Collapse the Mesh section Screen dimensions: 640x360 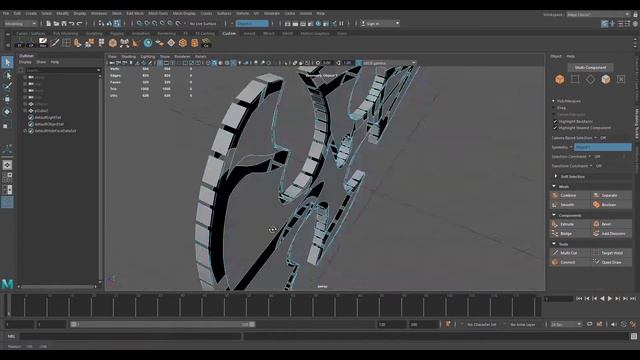tap(554, 187)
